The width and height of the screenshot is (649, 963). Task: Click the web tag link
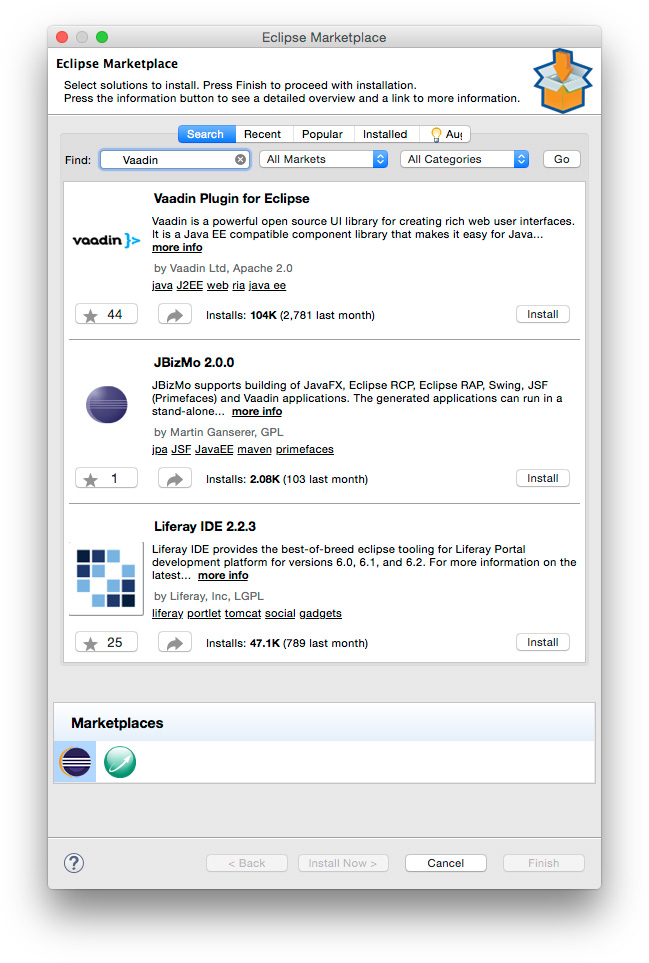[x=217, y=286]
